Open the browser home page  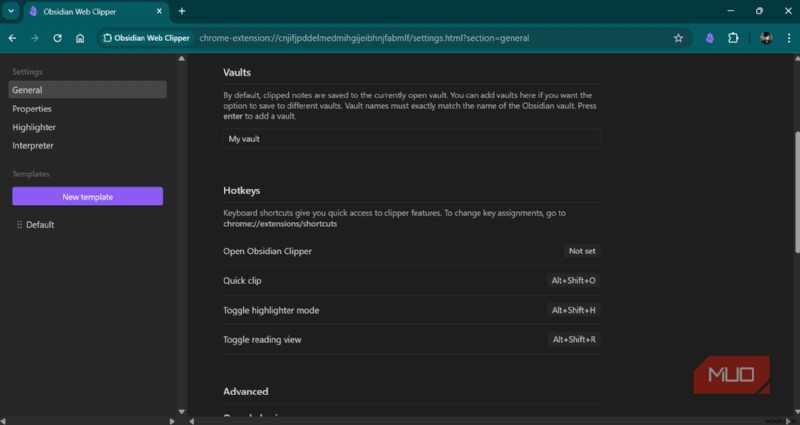click(x=80, y=38)
